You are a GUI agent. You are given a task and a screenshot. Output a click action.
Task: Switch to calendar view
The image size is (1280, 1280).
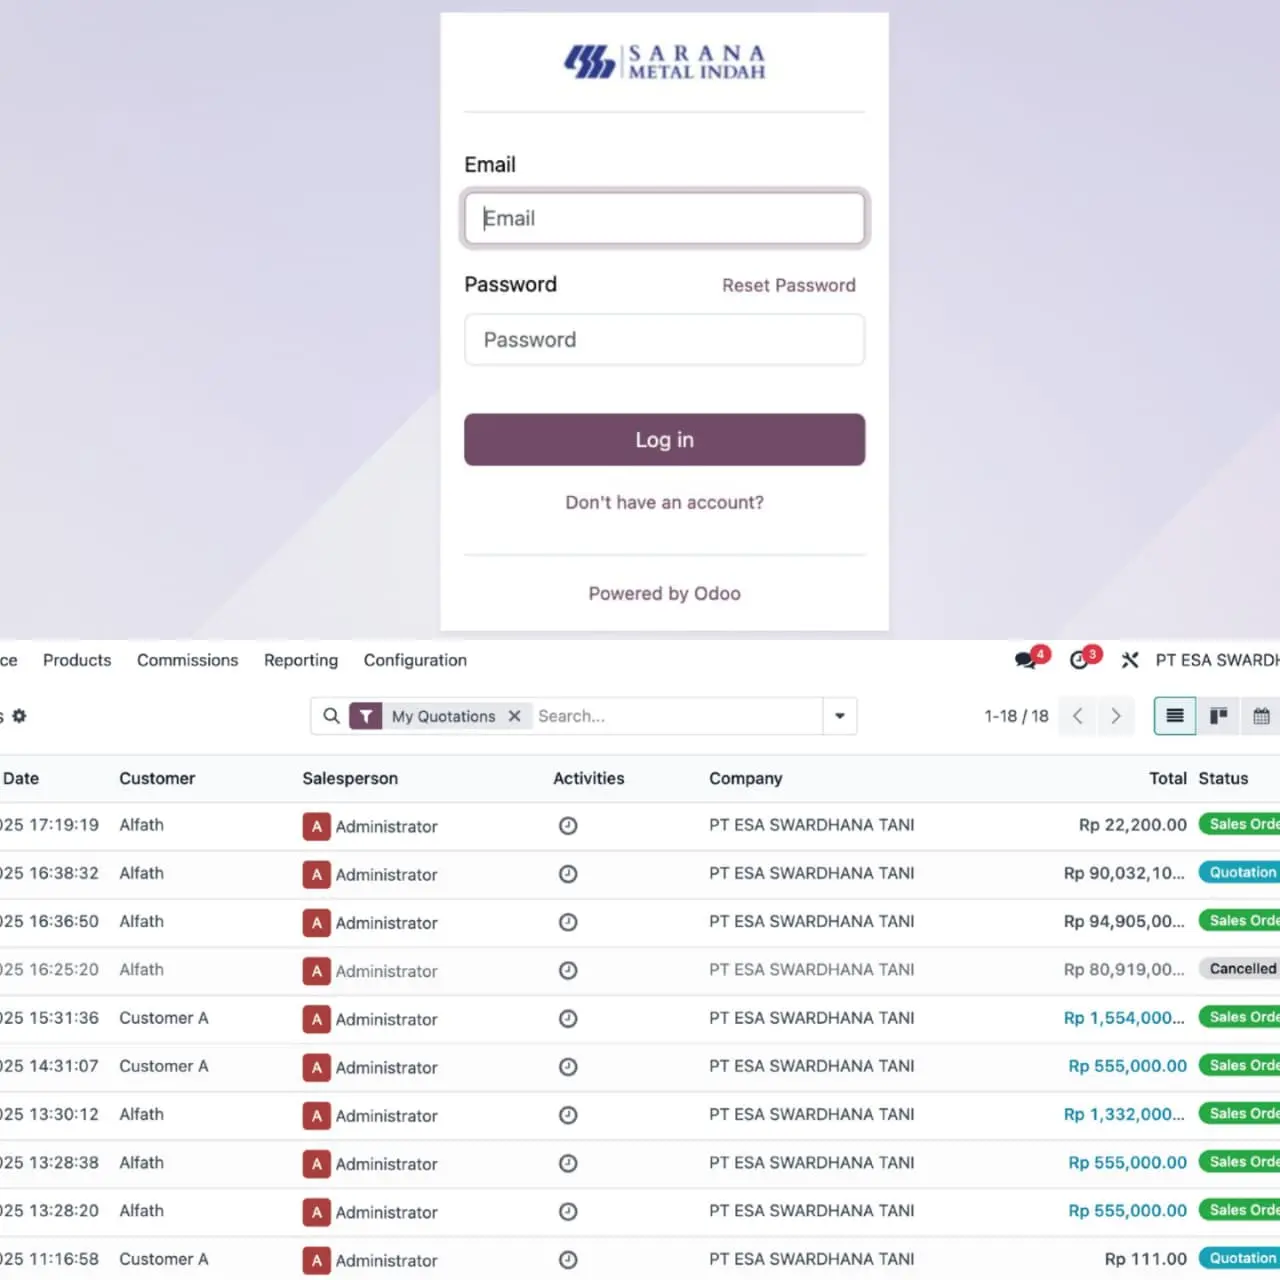click(1261, 716)
